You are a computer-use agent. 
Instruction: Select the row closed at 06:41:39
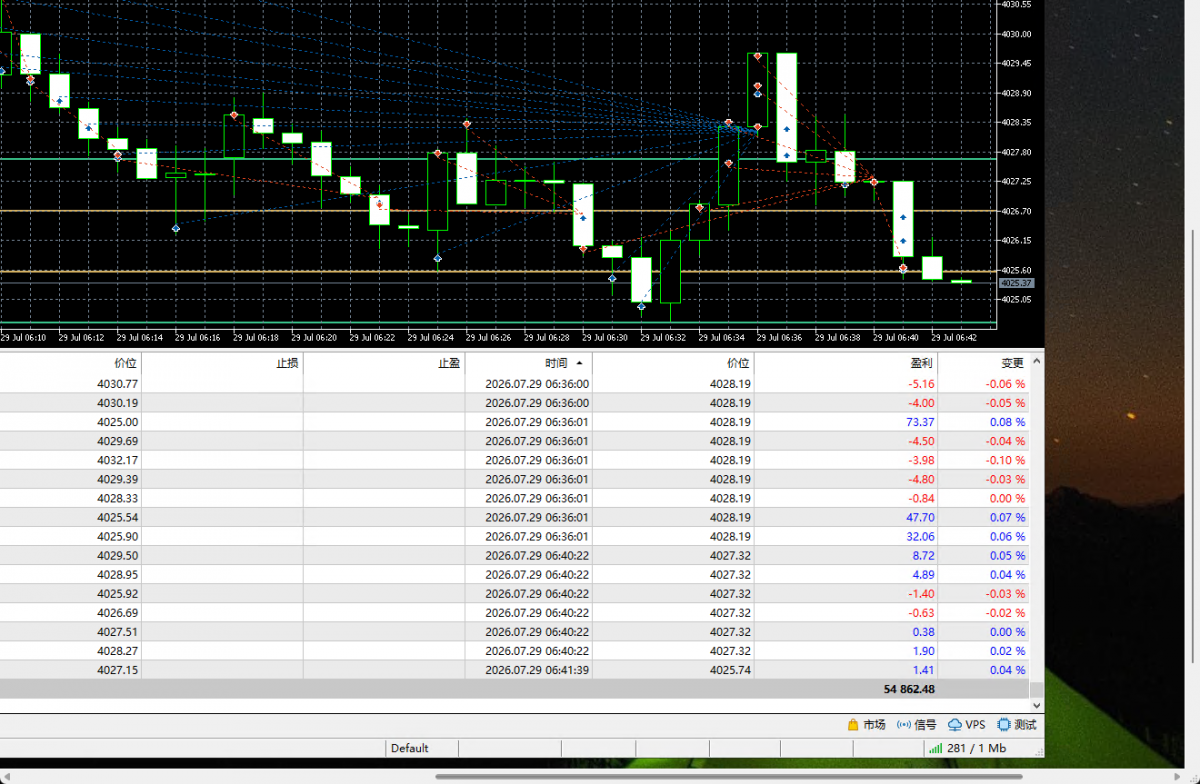point(514,670)
